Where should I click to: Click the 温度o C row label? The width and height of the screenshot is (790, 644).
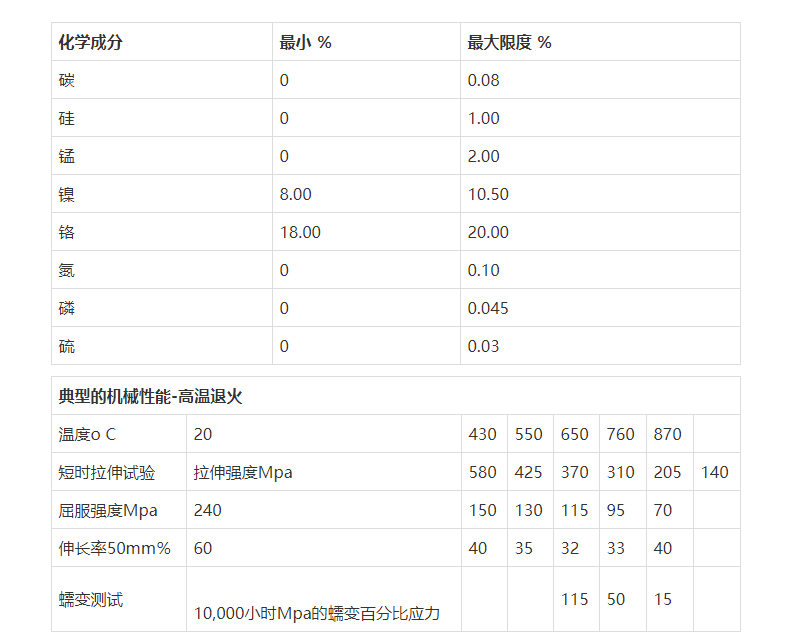point(87,434)
